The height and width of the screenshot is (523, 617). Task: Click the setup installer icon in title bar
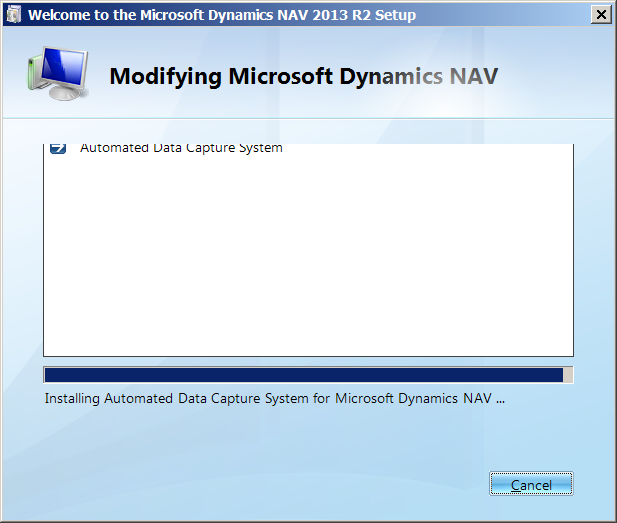point(13,15)
